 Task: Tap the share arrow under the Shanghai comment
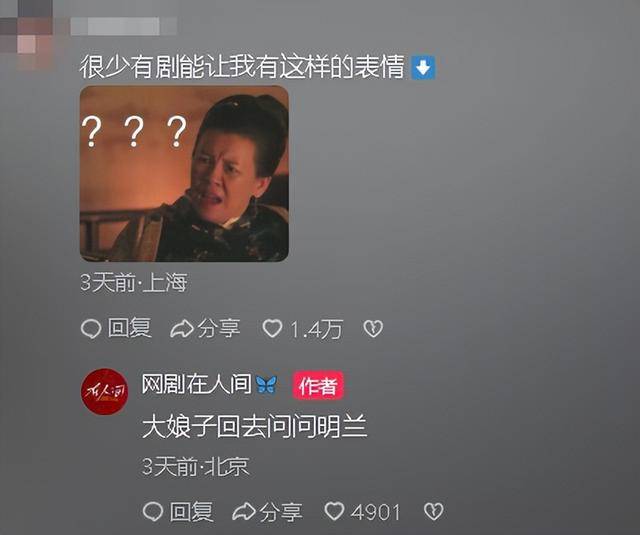click(182, 329)
